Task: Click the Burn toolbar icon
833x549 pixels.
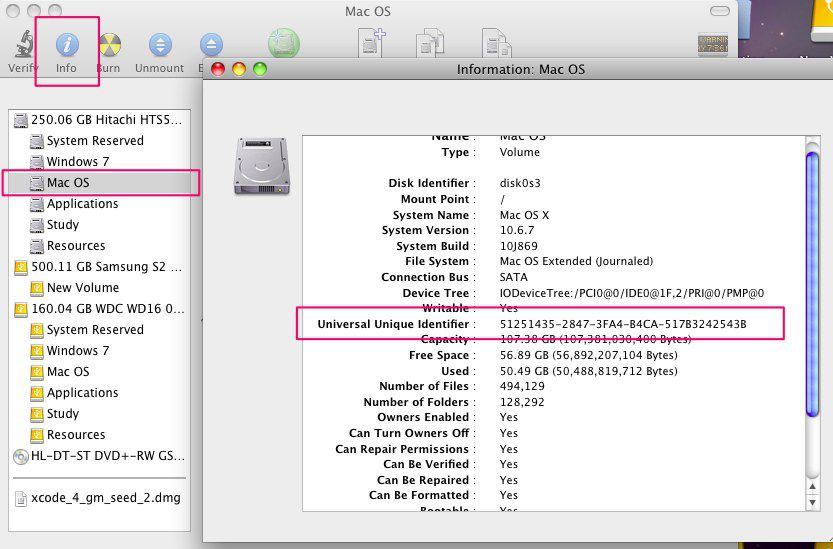Action: pos(110,45)
